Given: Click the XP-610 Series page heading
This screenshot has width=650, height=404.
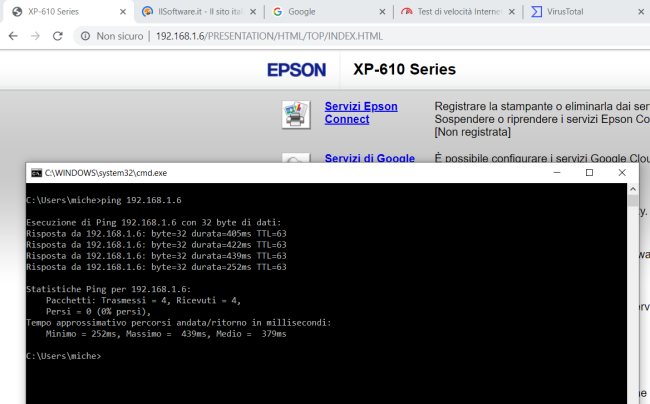Looking at the screenshot, I should point(404,69).
